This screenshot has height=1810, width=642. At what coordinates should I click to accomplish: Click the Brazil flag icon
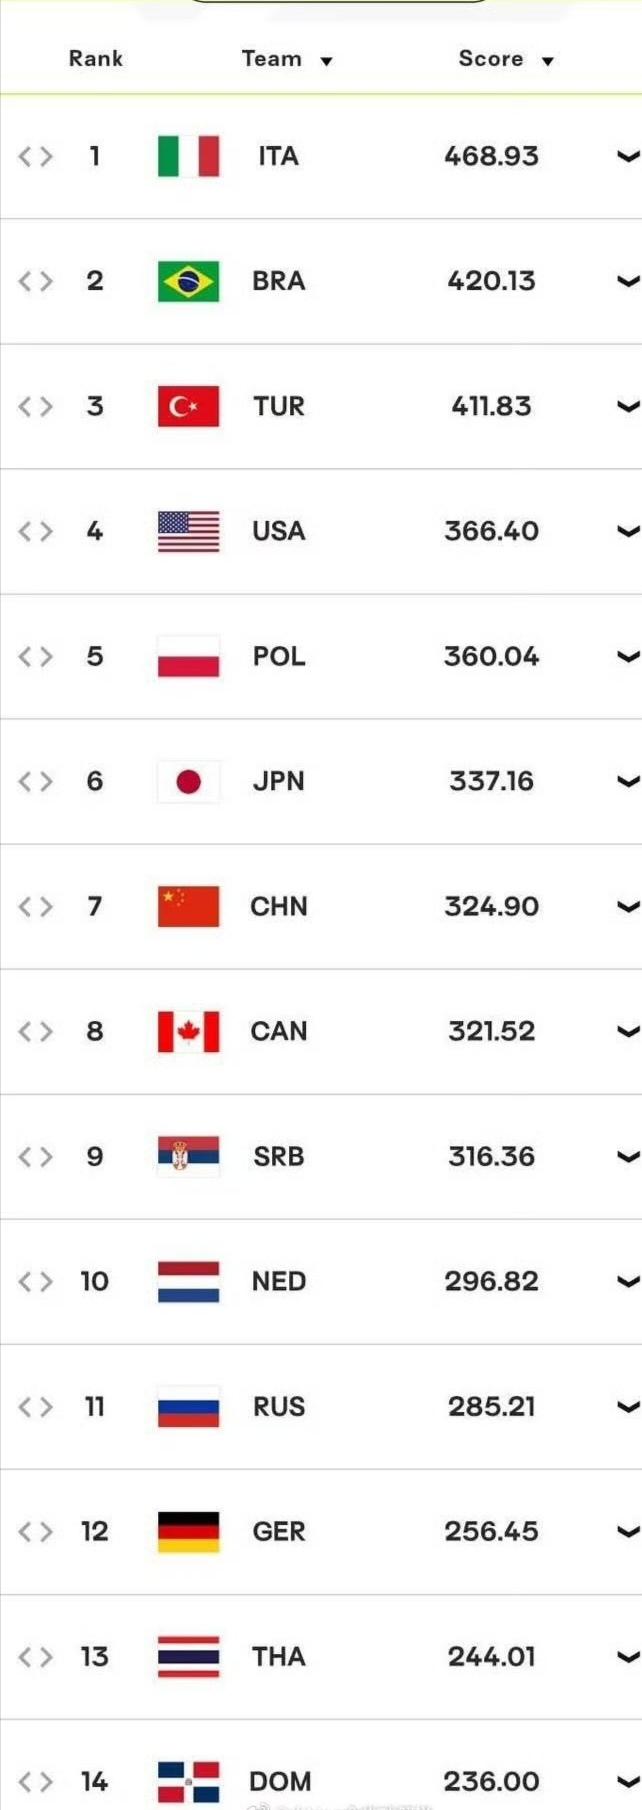(188, 281)
